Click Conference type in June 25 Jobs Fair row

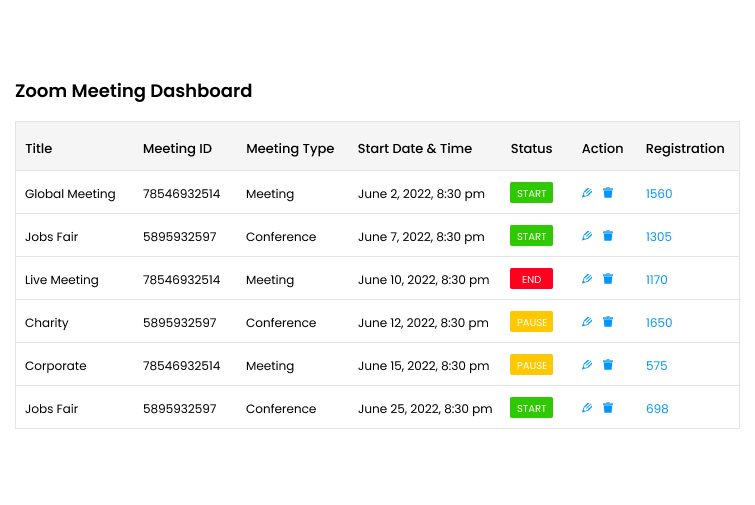tap(281, 409)
